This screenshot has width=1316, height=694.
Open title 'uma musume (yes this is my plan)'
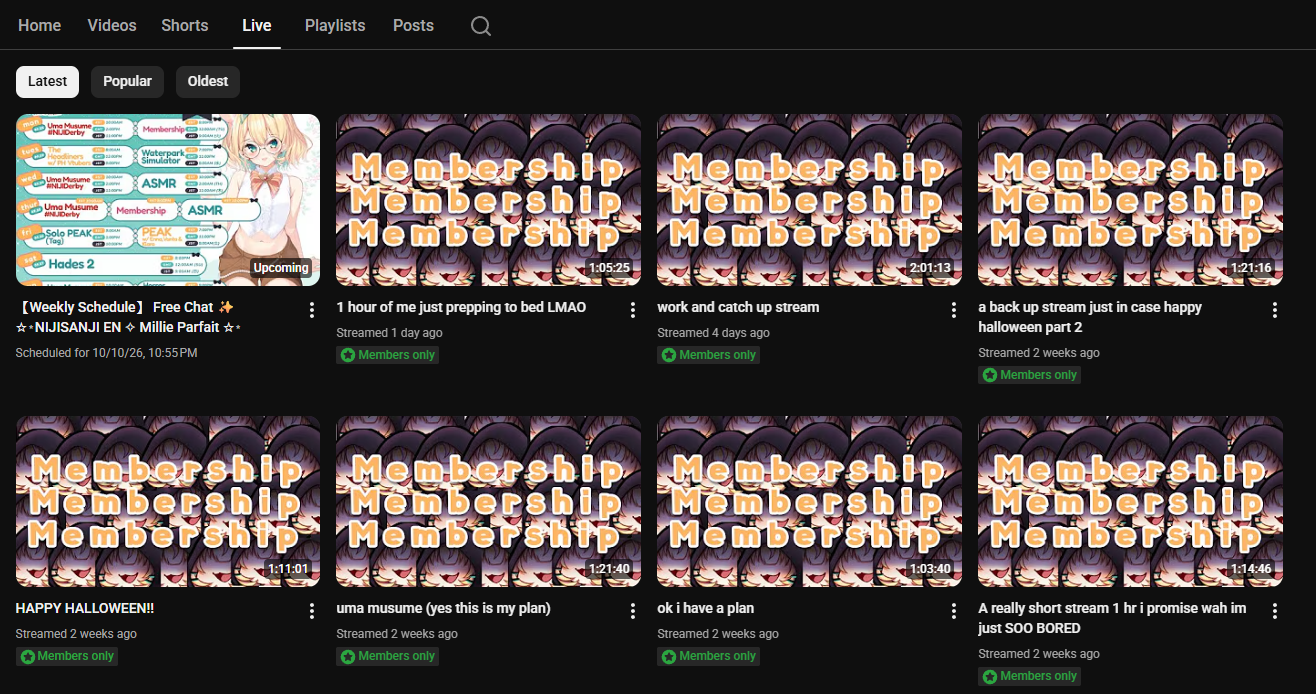pyautogui.click(x=443, y=608)
